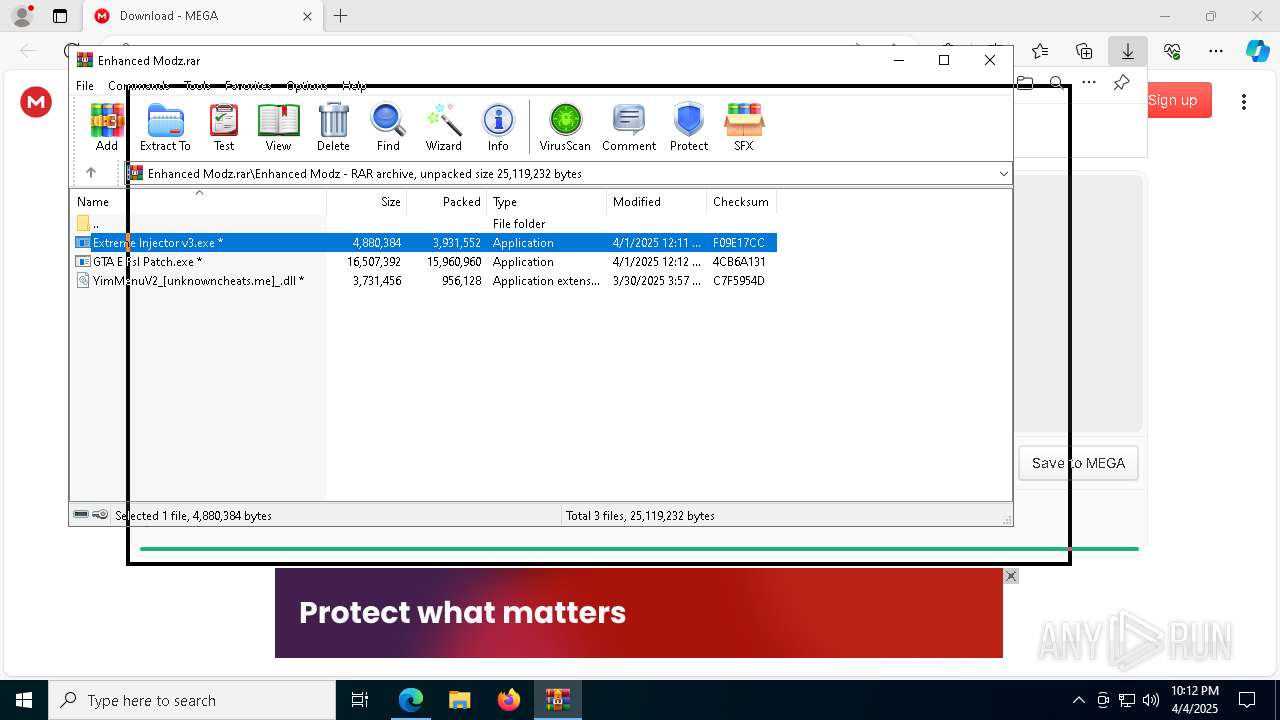This screenshot has height=720, width=1280.
Task: Expand the archive path dropdown
Action: coord(1003,174)
